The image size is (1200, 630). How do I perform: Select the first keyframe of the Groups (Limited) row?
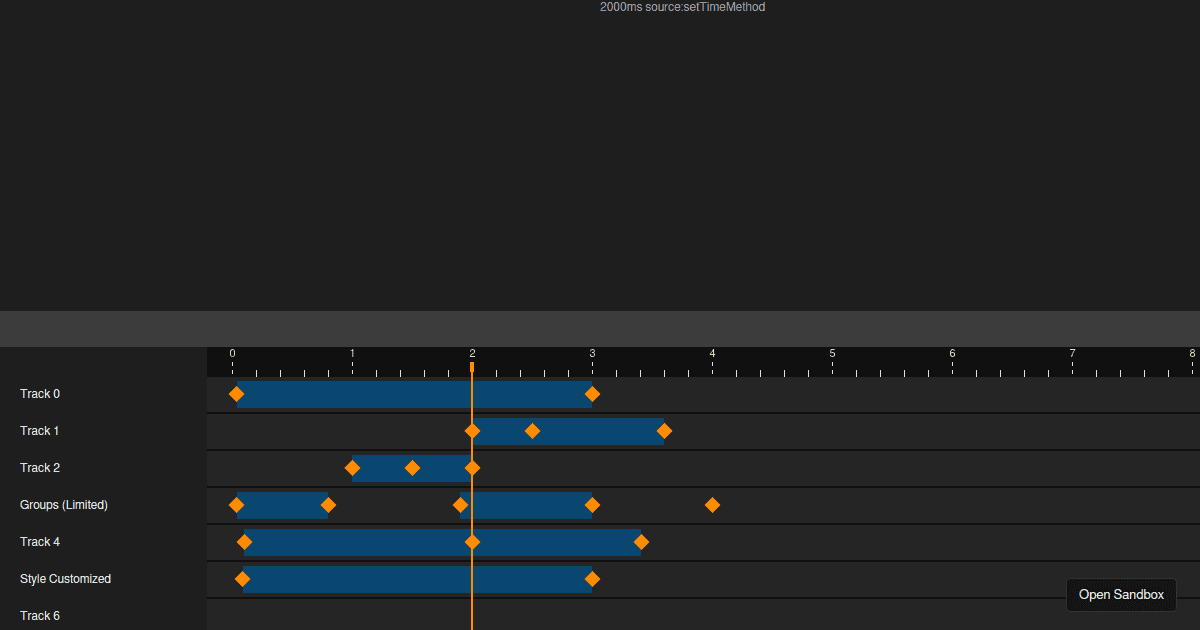237,505
